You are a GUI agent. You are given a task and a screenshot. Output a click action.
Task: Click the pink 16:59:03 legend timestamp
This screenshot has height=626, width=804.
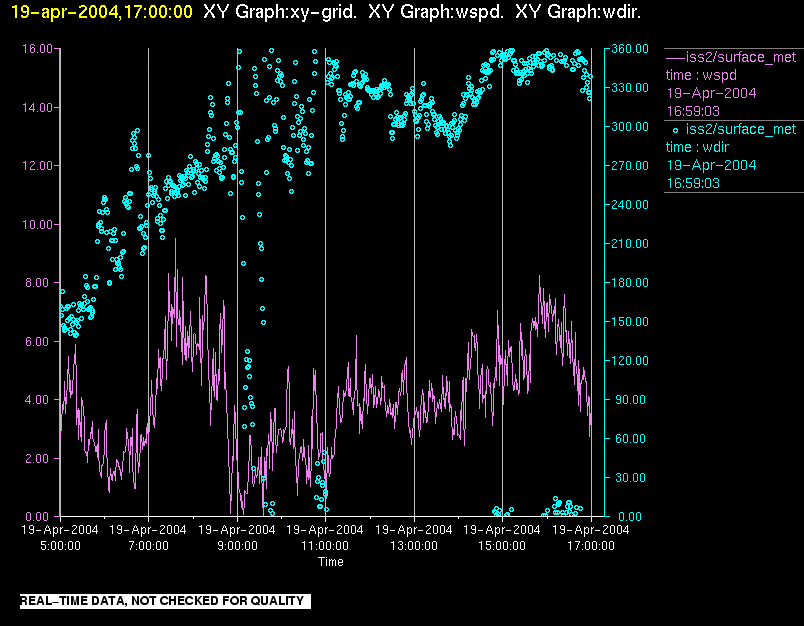(x=693, y=111)
